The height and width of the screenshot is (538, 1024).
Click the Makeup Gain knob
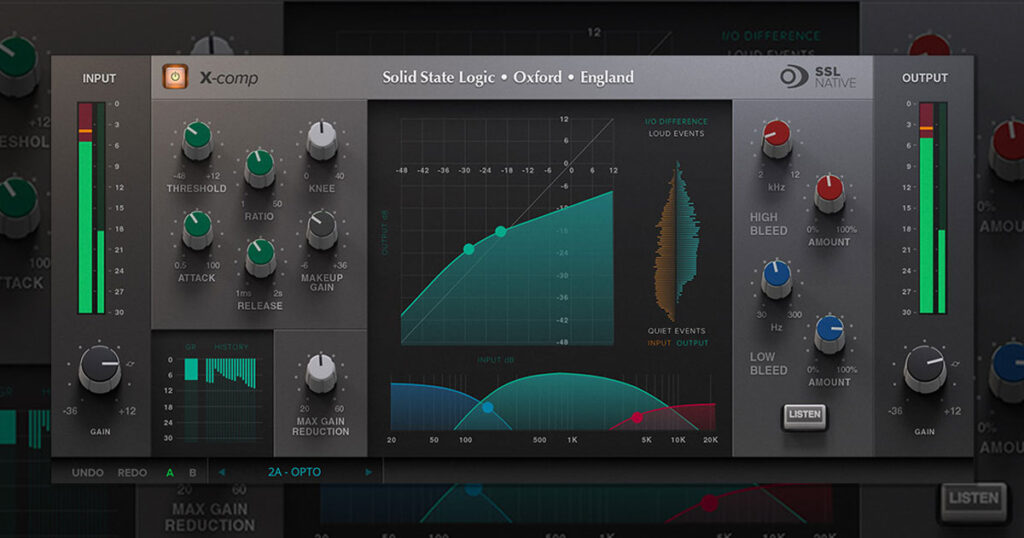pyautogui.click(x=322, y=229)
